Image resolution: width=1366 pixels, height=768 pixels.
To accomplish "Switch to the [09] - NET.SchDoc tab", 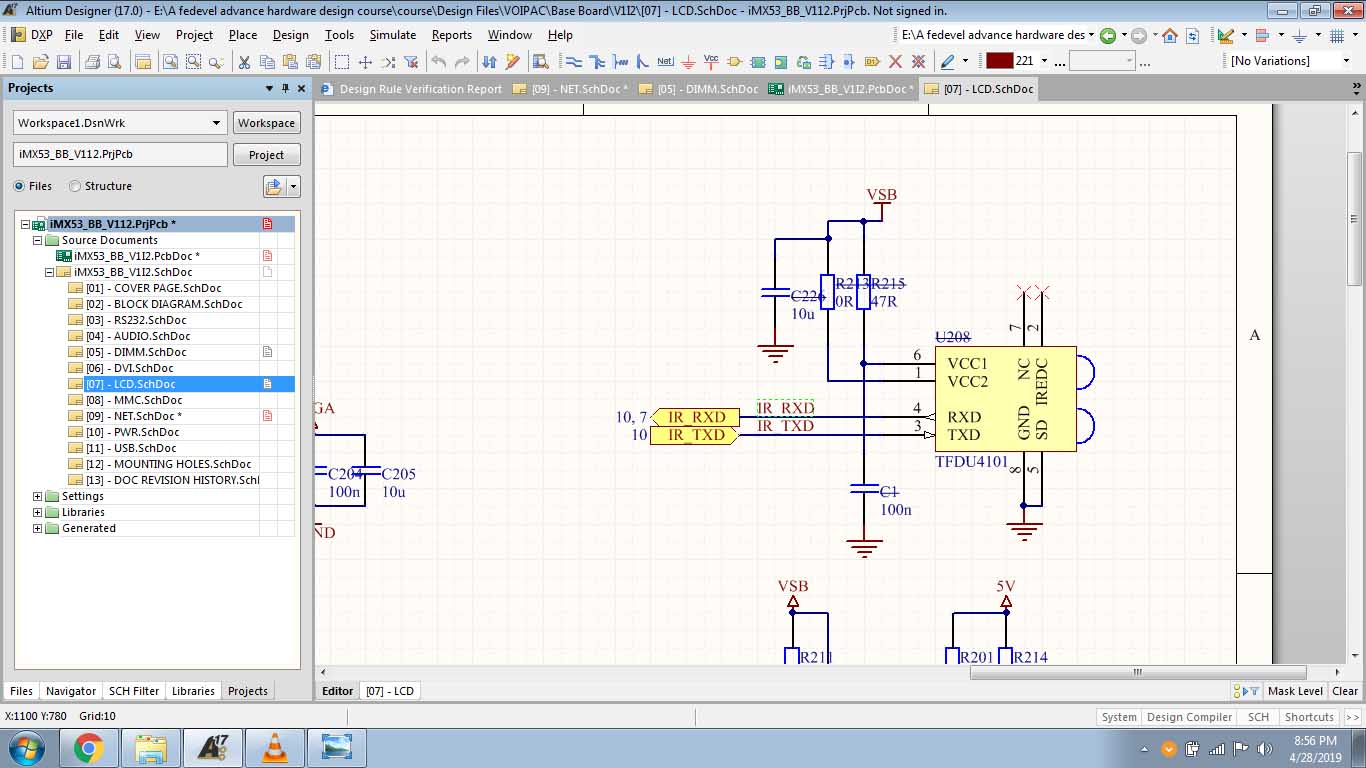I will click(x=570, y=89).
